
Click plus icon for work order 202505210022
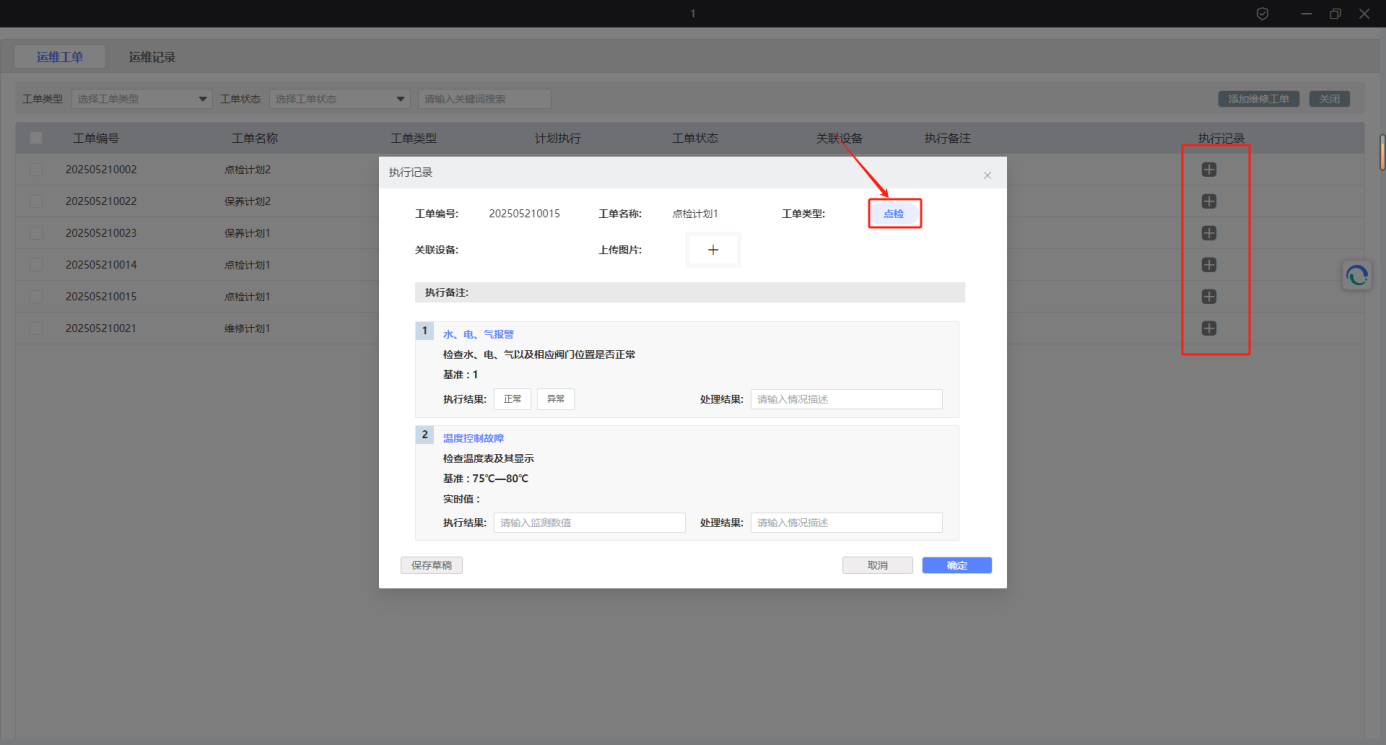click(1208, 202)
